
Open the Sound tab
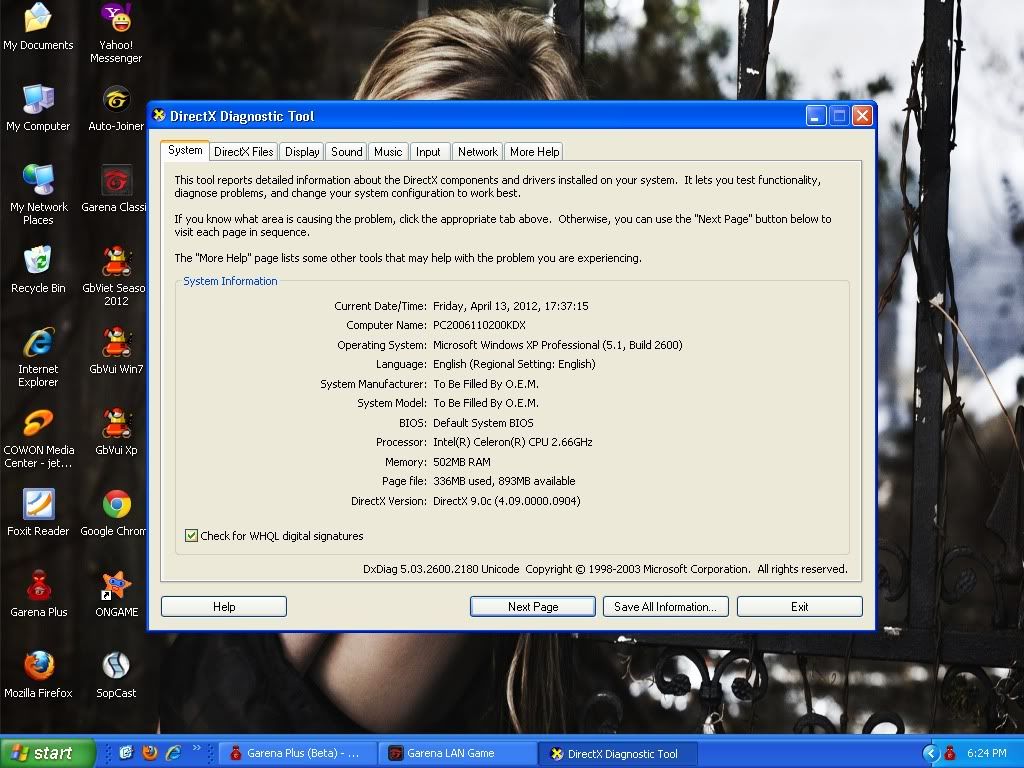346,152
